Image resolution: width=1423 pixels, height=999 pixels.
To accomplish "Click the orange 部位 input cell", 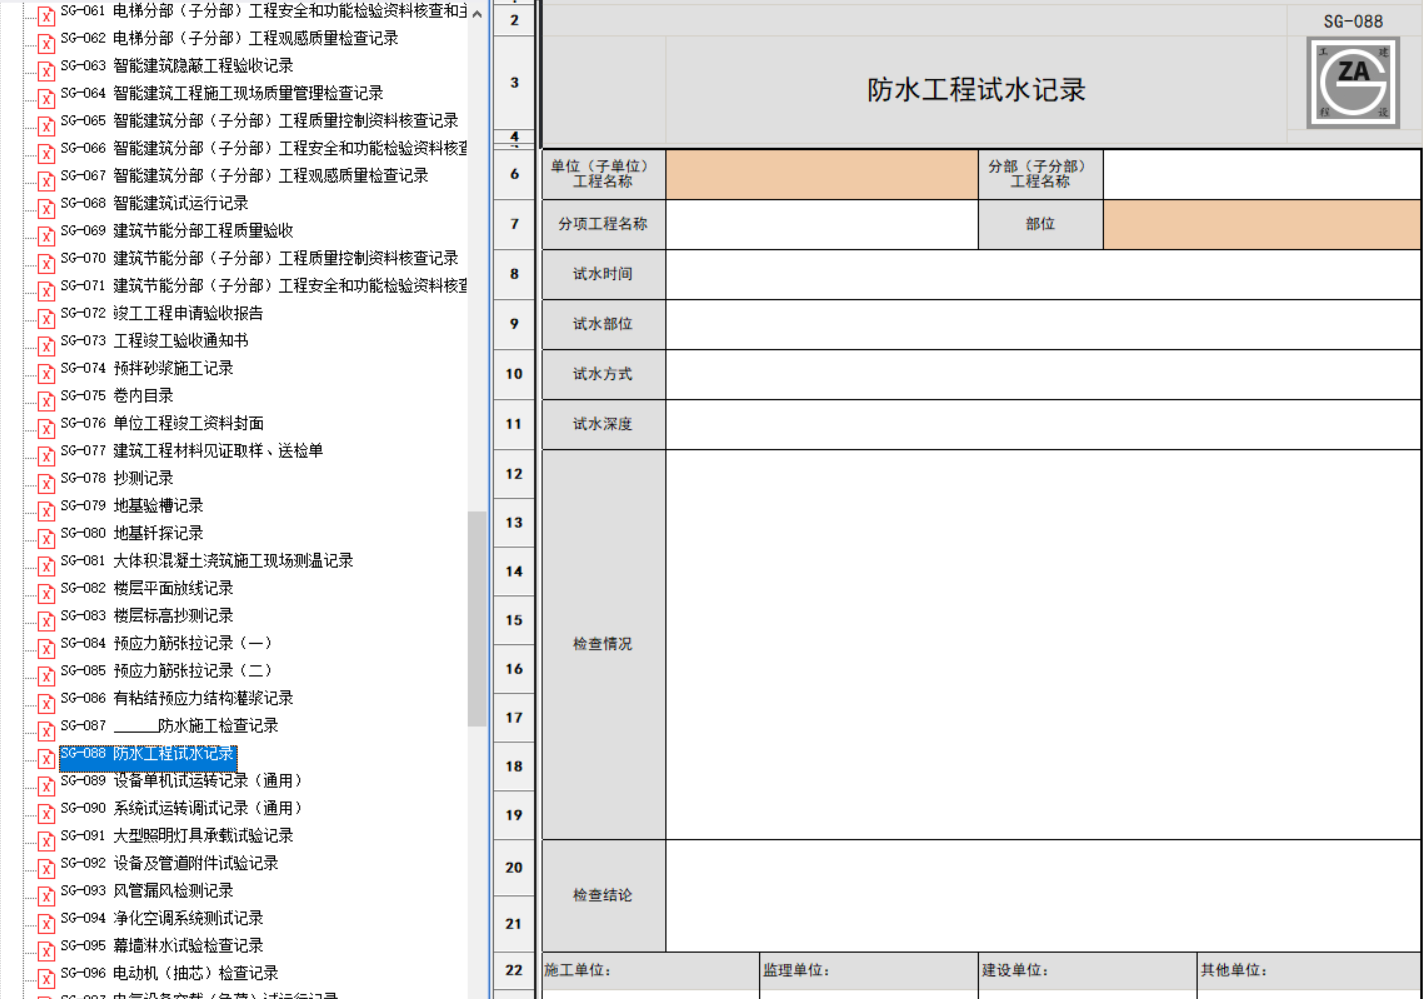I will tap(1261, 224).
